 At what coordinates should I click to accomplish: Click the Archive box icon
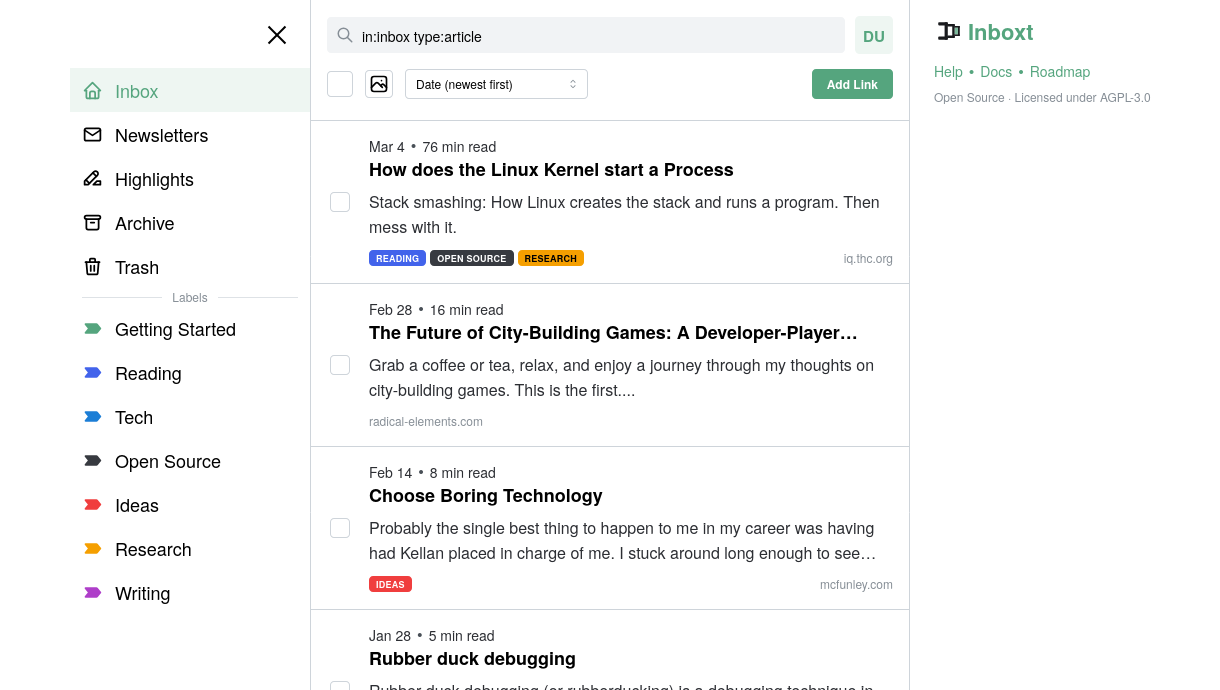tap(92, 223)
